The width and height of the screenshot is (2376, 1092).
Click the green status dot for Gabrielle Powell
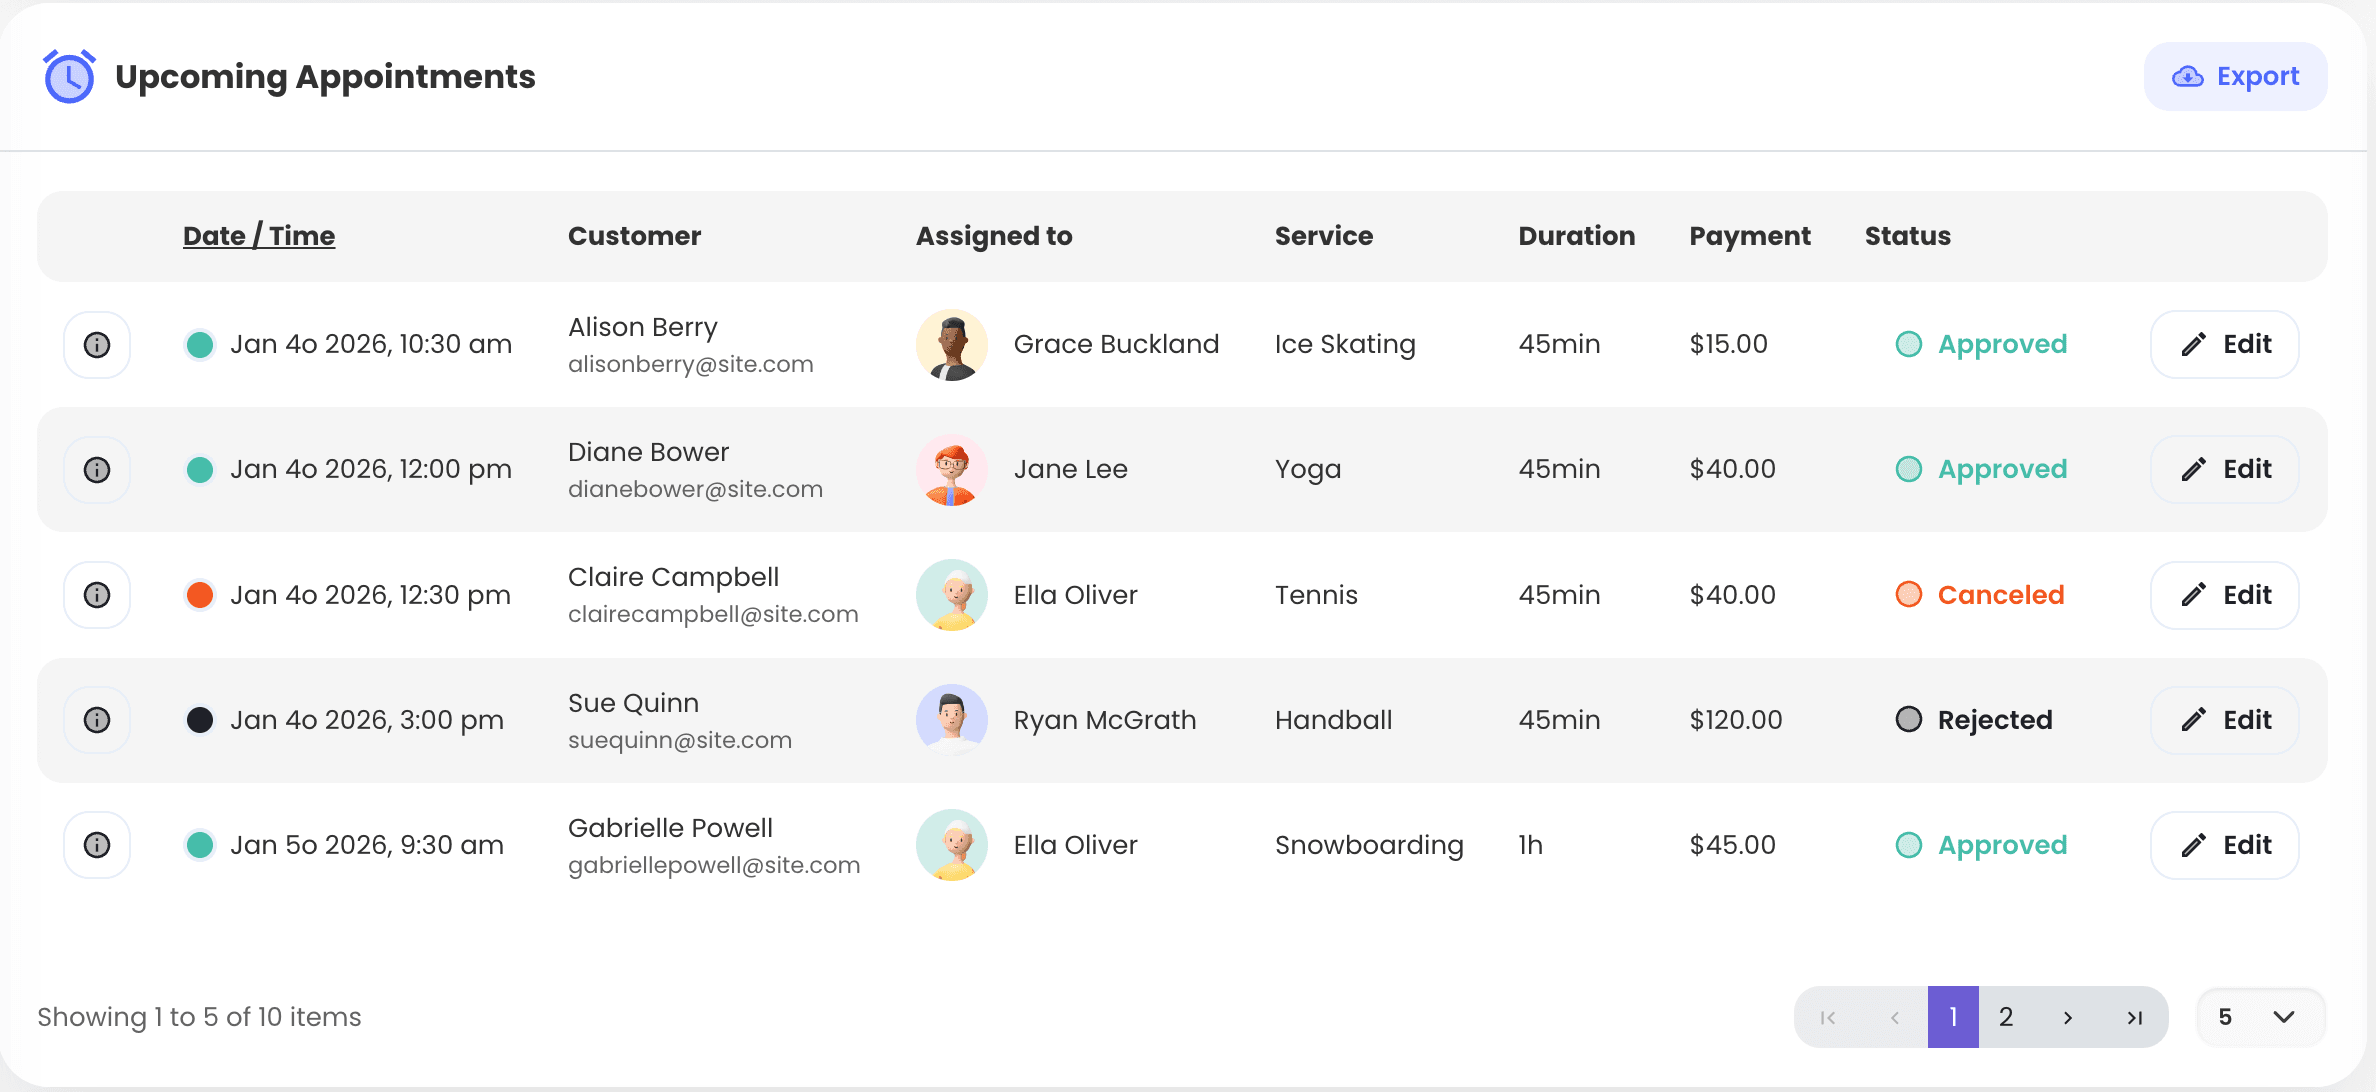(x=200, y=845)
